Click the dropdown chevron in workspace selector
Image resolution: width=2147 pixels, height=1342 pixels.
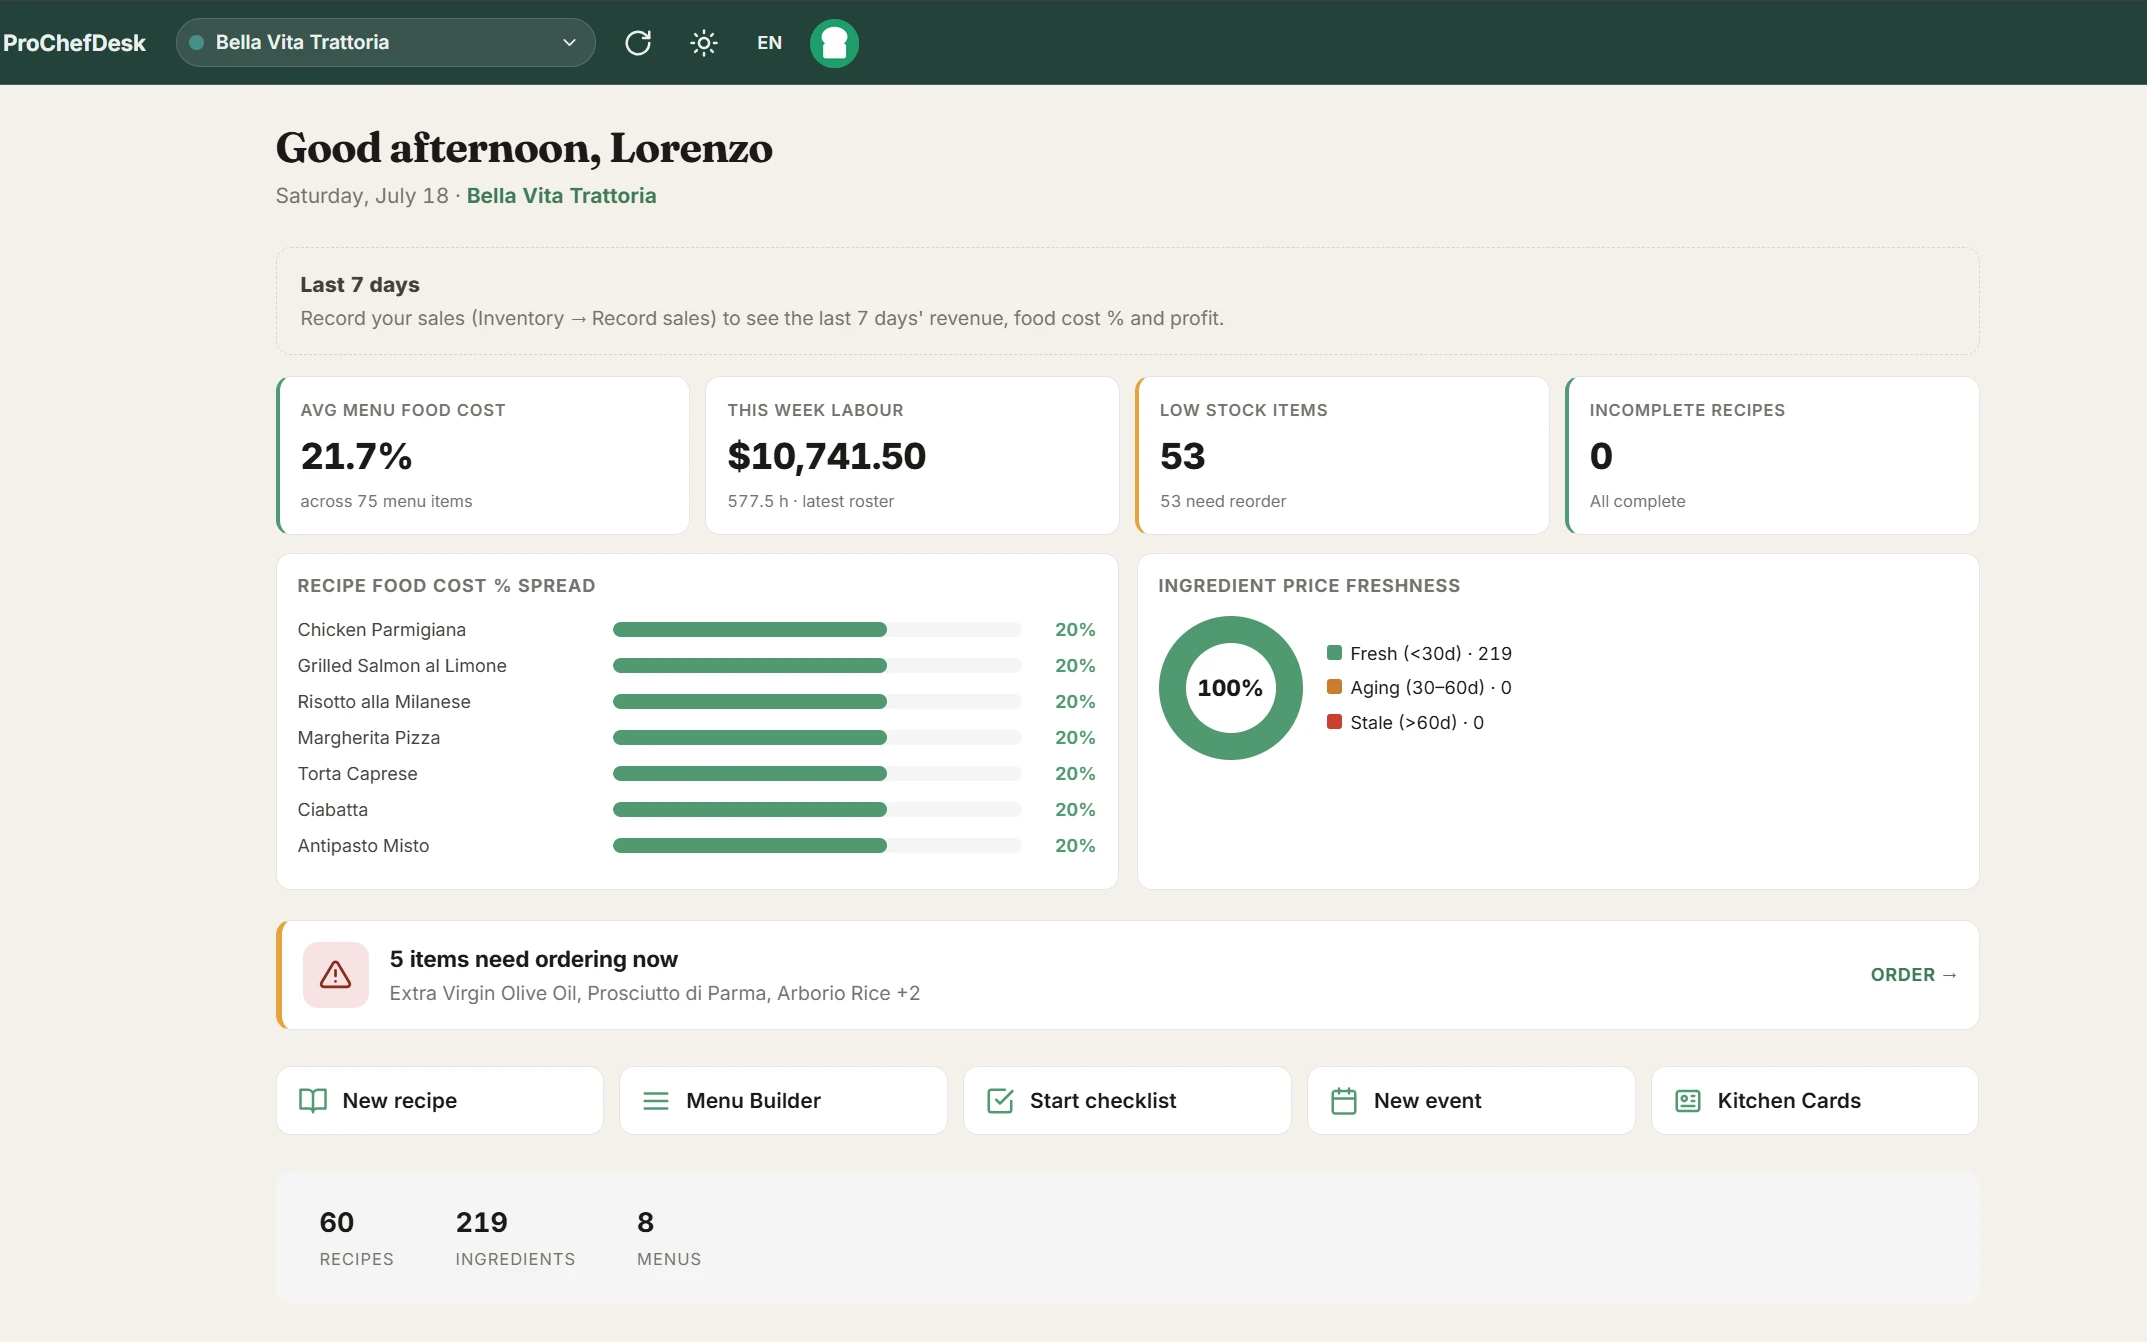coord(569,43)
